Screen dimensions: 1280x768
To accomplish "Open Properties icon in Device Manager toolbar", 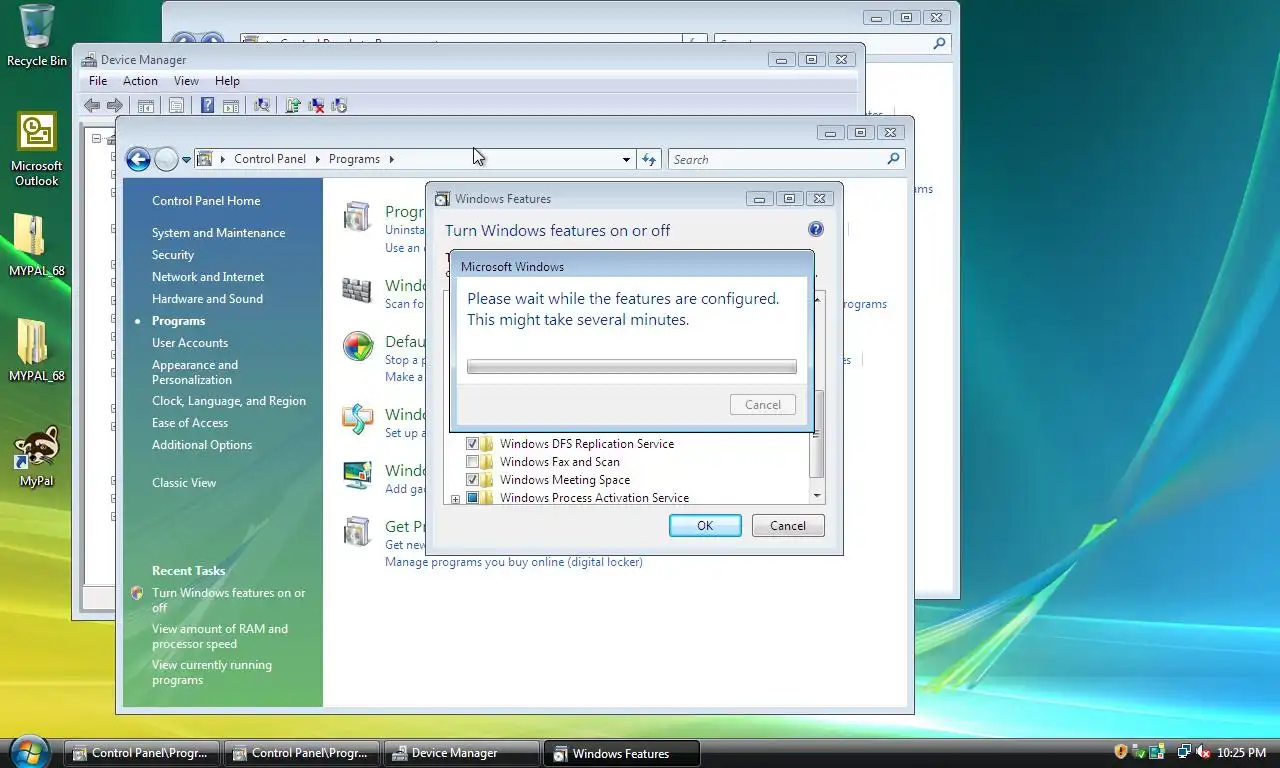I will point(176,105).
